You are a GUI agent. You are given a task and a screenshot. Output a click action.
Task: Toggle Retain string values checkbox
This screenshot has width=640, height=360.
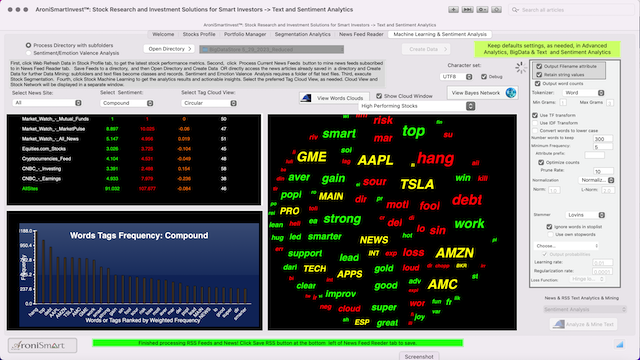[x=539, y=75]
